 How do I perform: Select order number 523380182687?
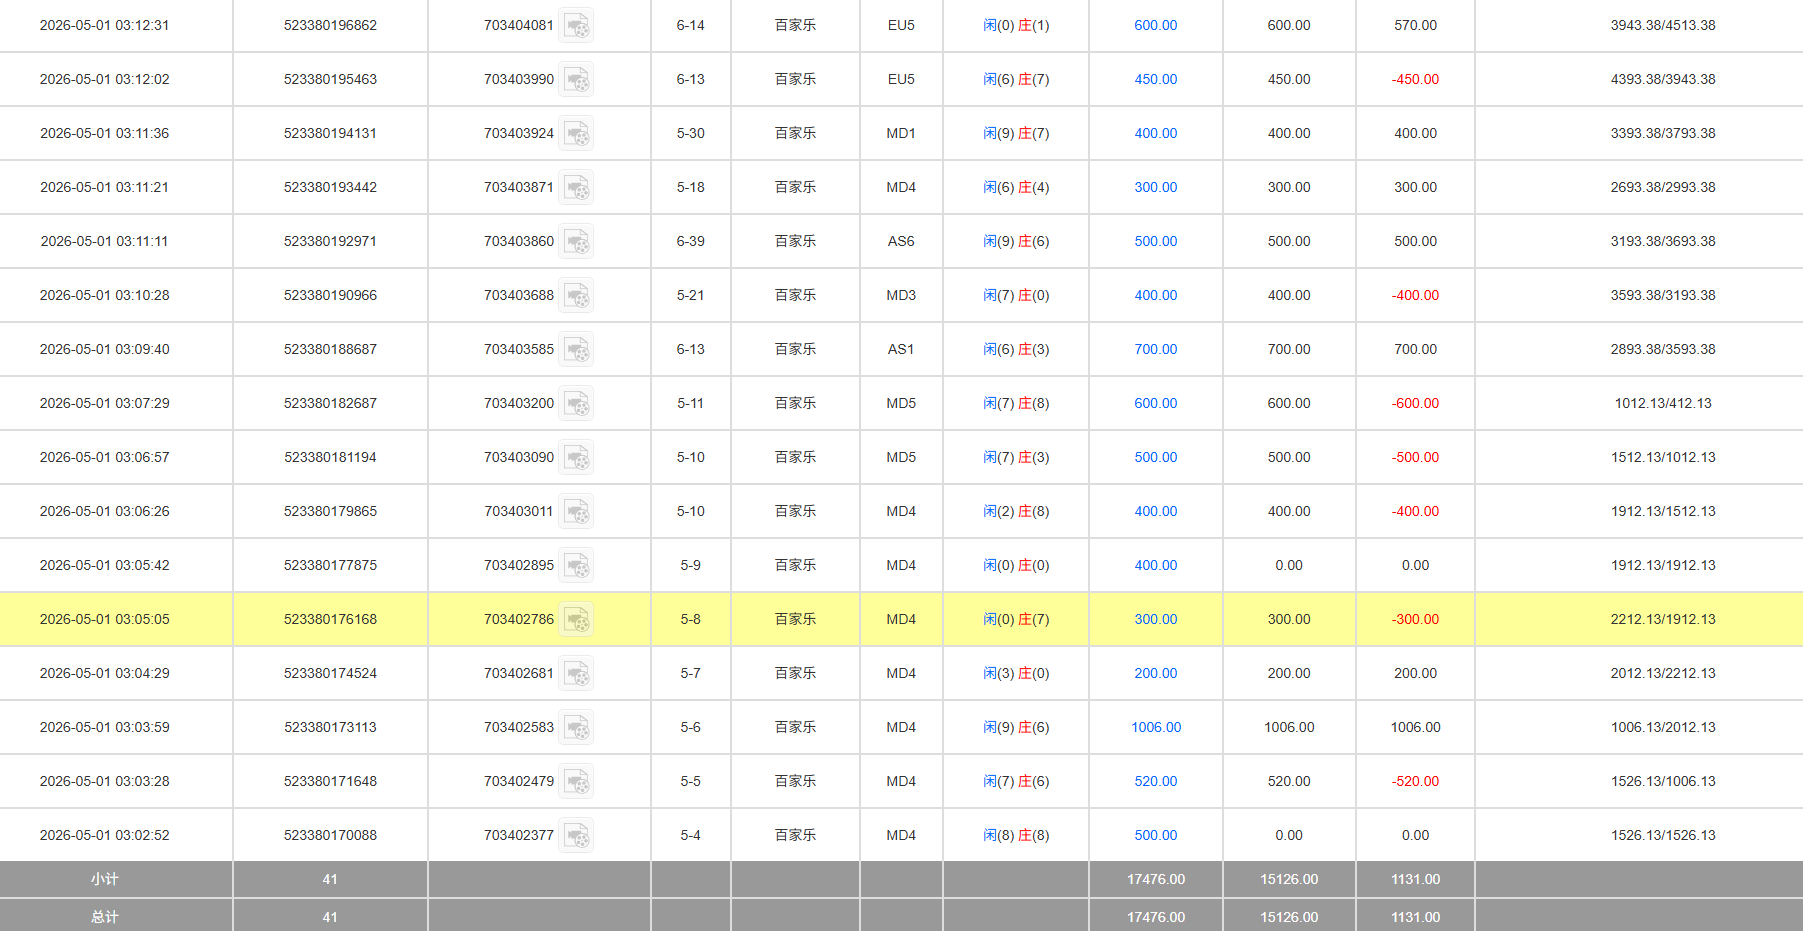[x=330, y=403]
